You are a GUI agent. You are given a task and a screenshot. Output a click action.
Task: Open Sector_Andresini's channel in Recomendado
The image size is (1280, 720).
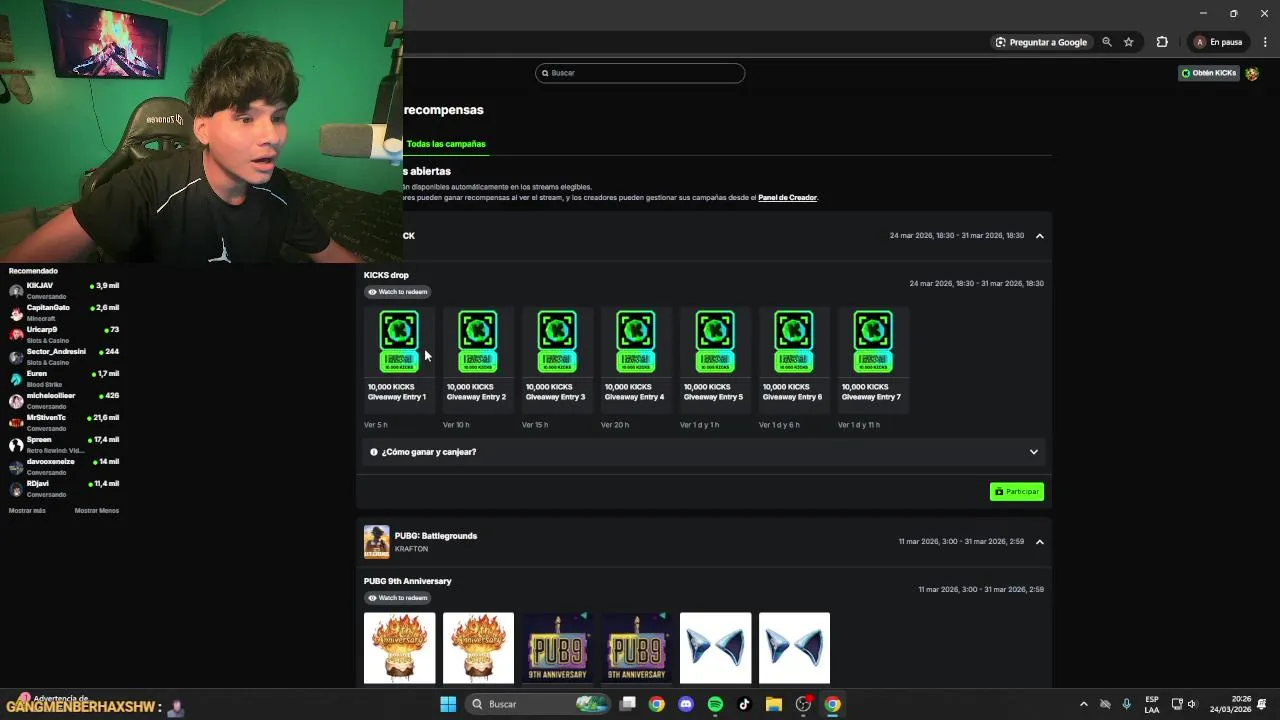[x=64, y=357]
